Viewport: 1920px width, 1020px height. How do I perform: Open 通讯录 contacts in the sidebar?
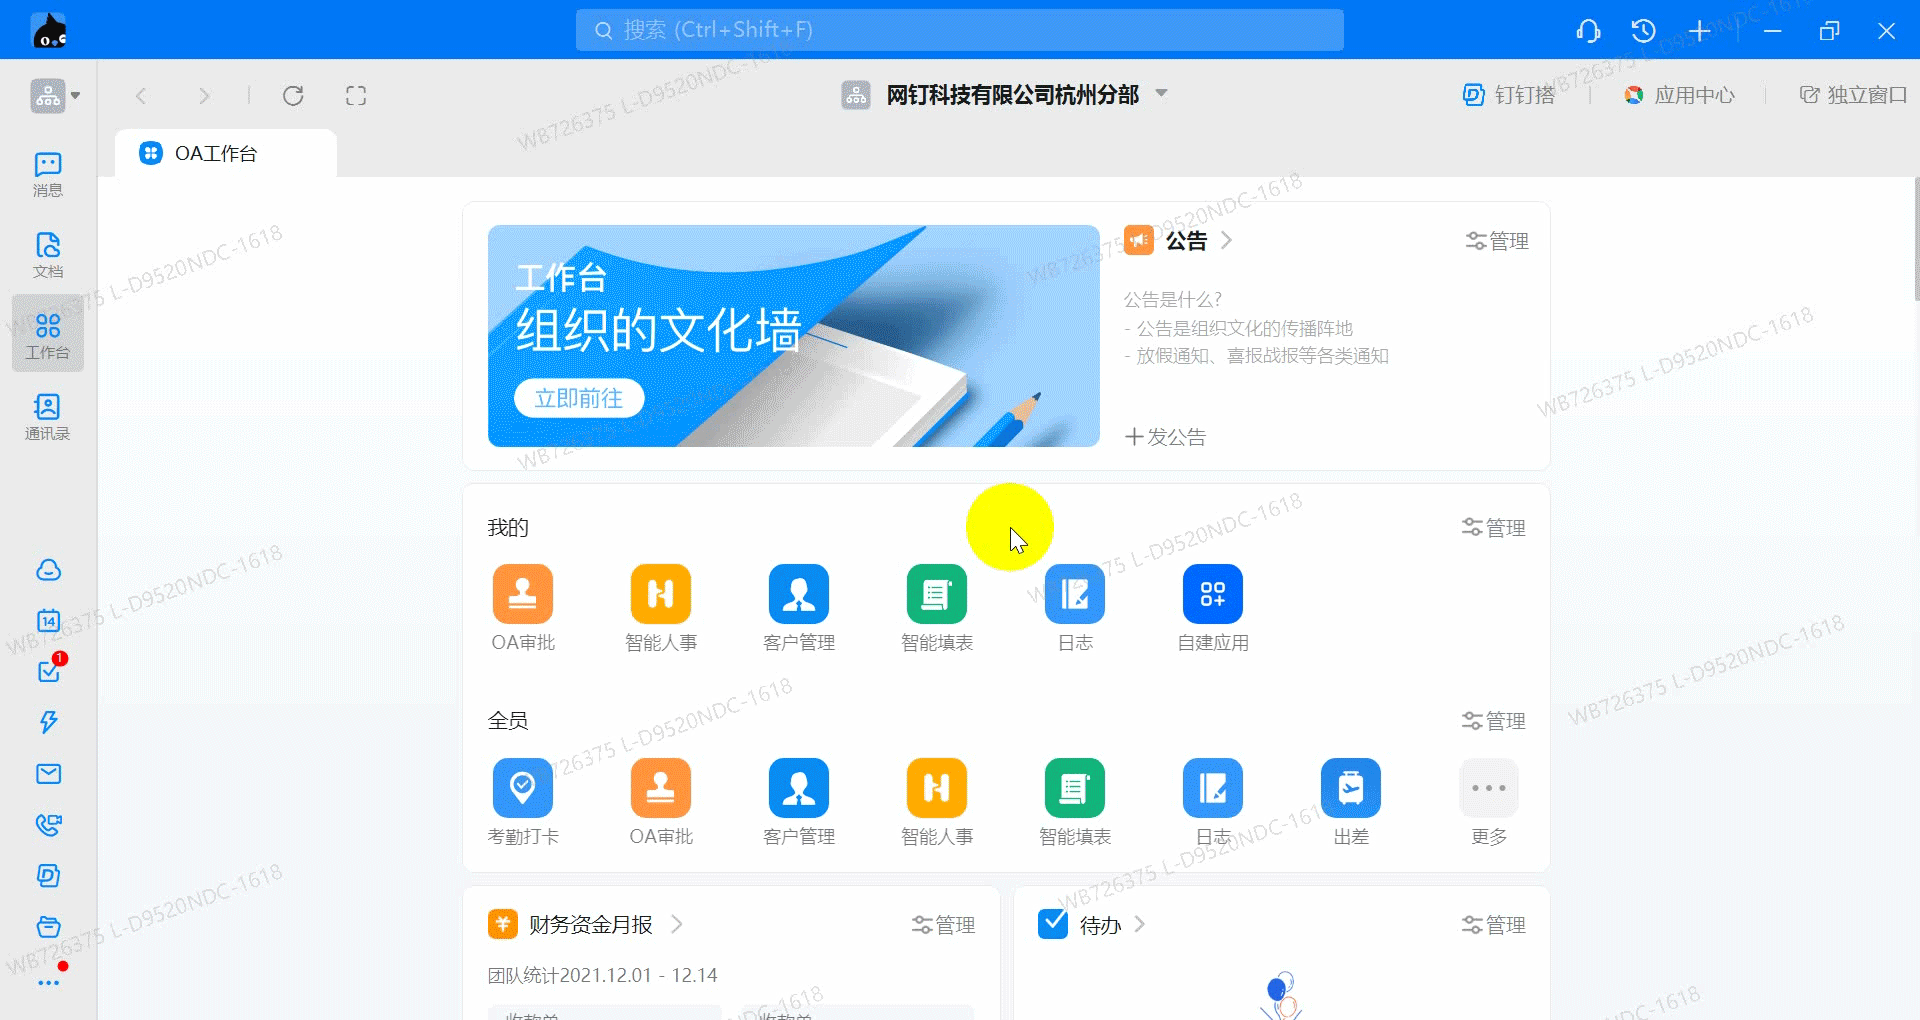coord(47,416)
